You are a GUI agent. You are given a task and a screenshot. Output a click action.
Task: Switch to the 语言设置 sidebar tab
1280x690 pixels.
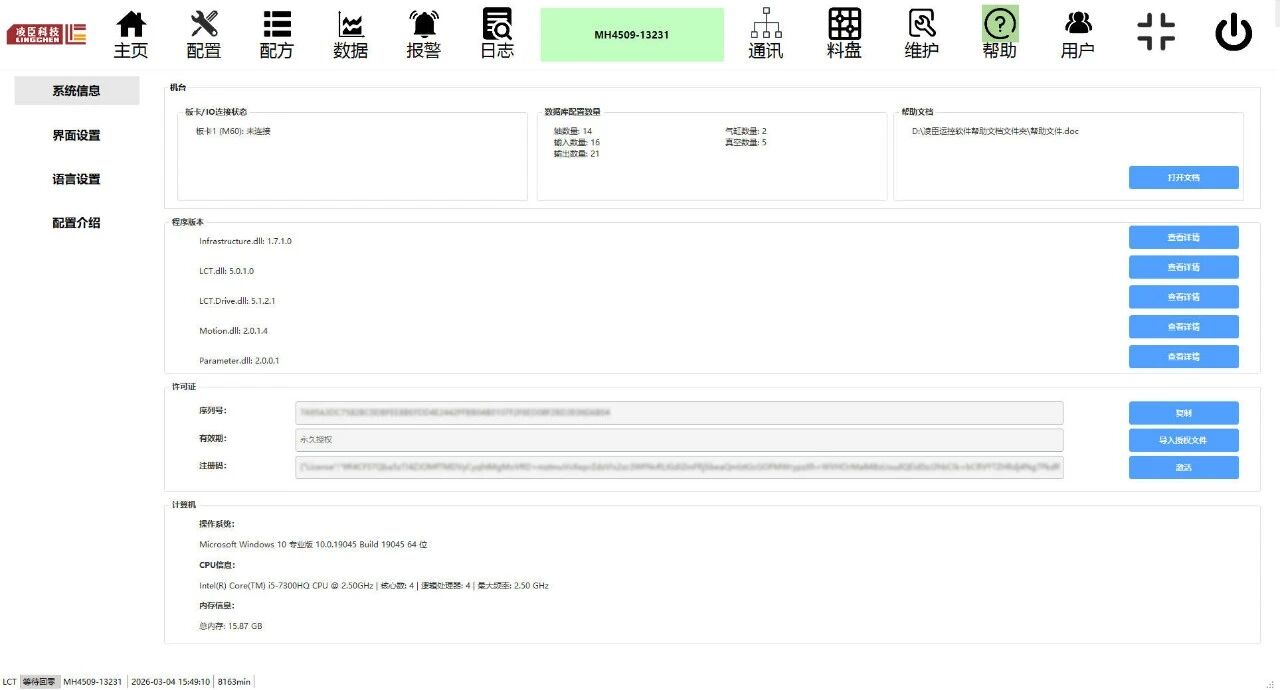[76, 179]
